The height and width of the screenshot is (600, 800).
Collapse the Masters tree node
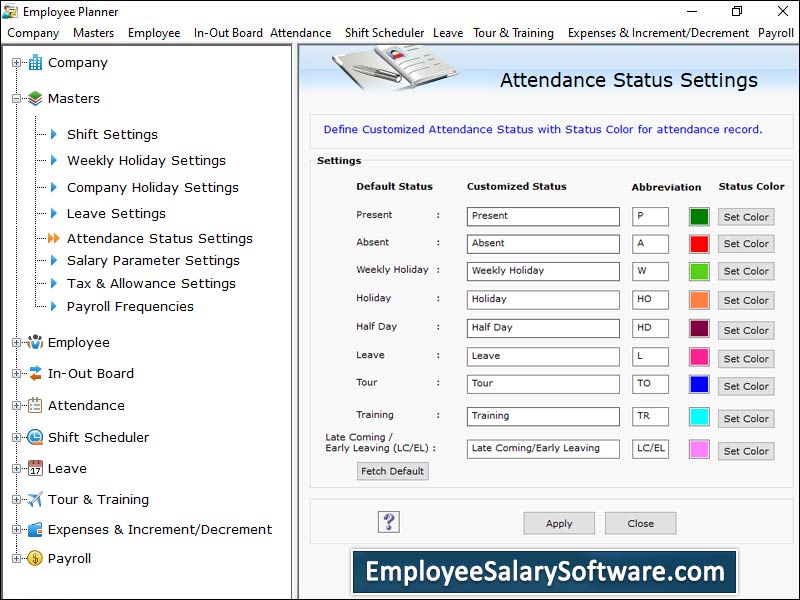[16, 99]
